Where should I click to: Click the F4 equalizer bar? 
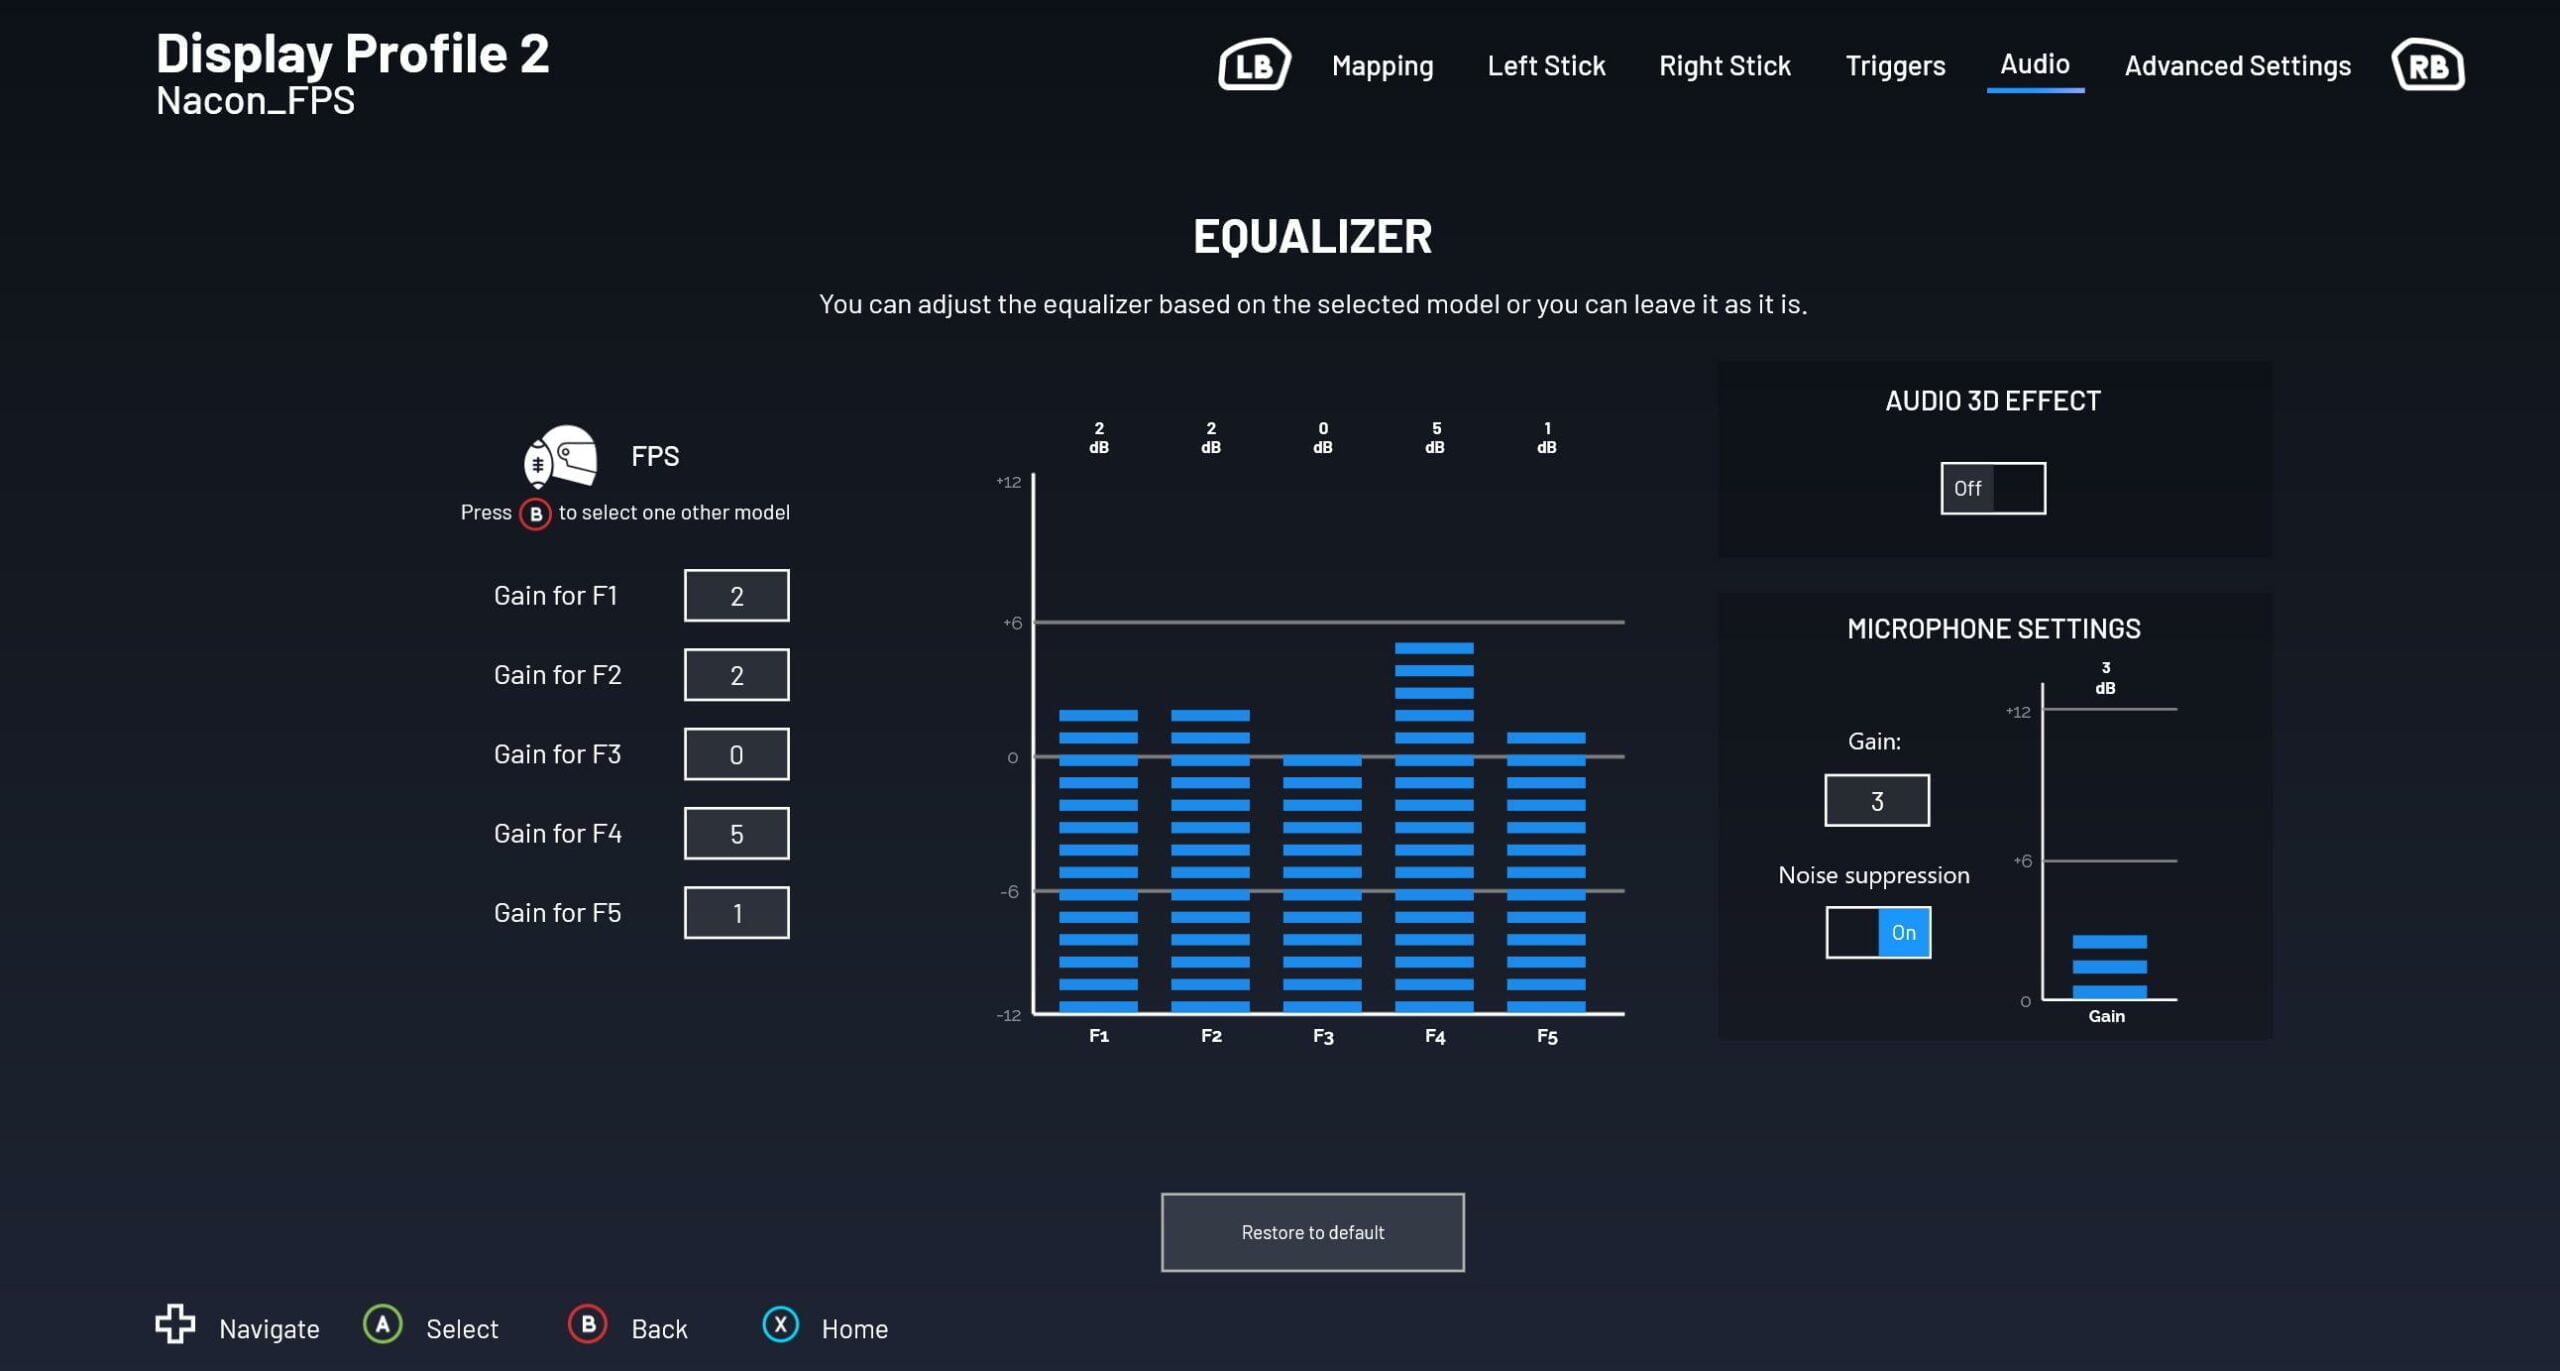1433,828
